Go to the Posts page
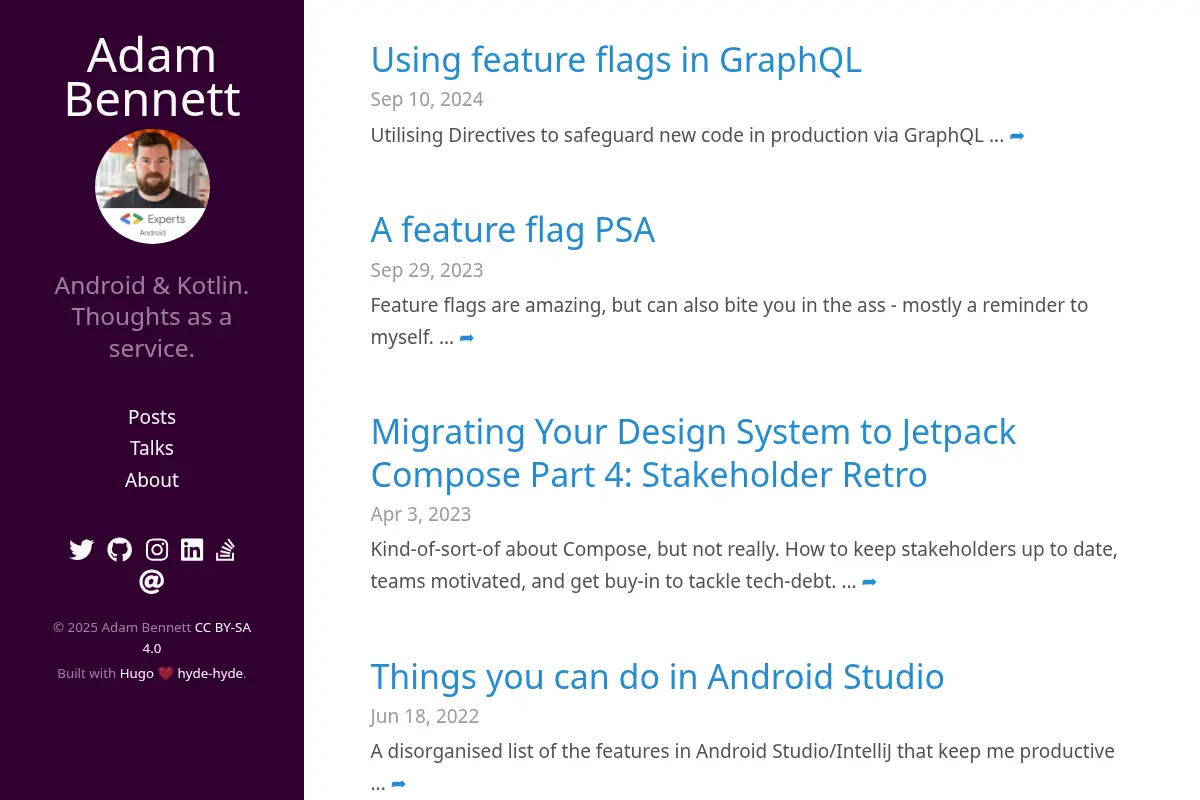The height and width of the screenshot is (800, 1200). (152, 417)
